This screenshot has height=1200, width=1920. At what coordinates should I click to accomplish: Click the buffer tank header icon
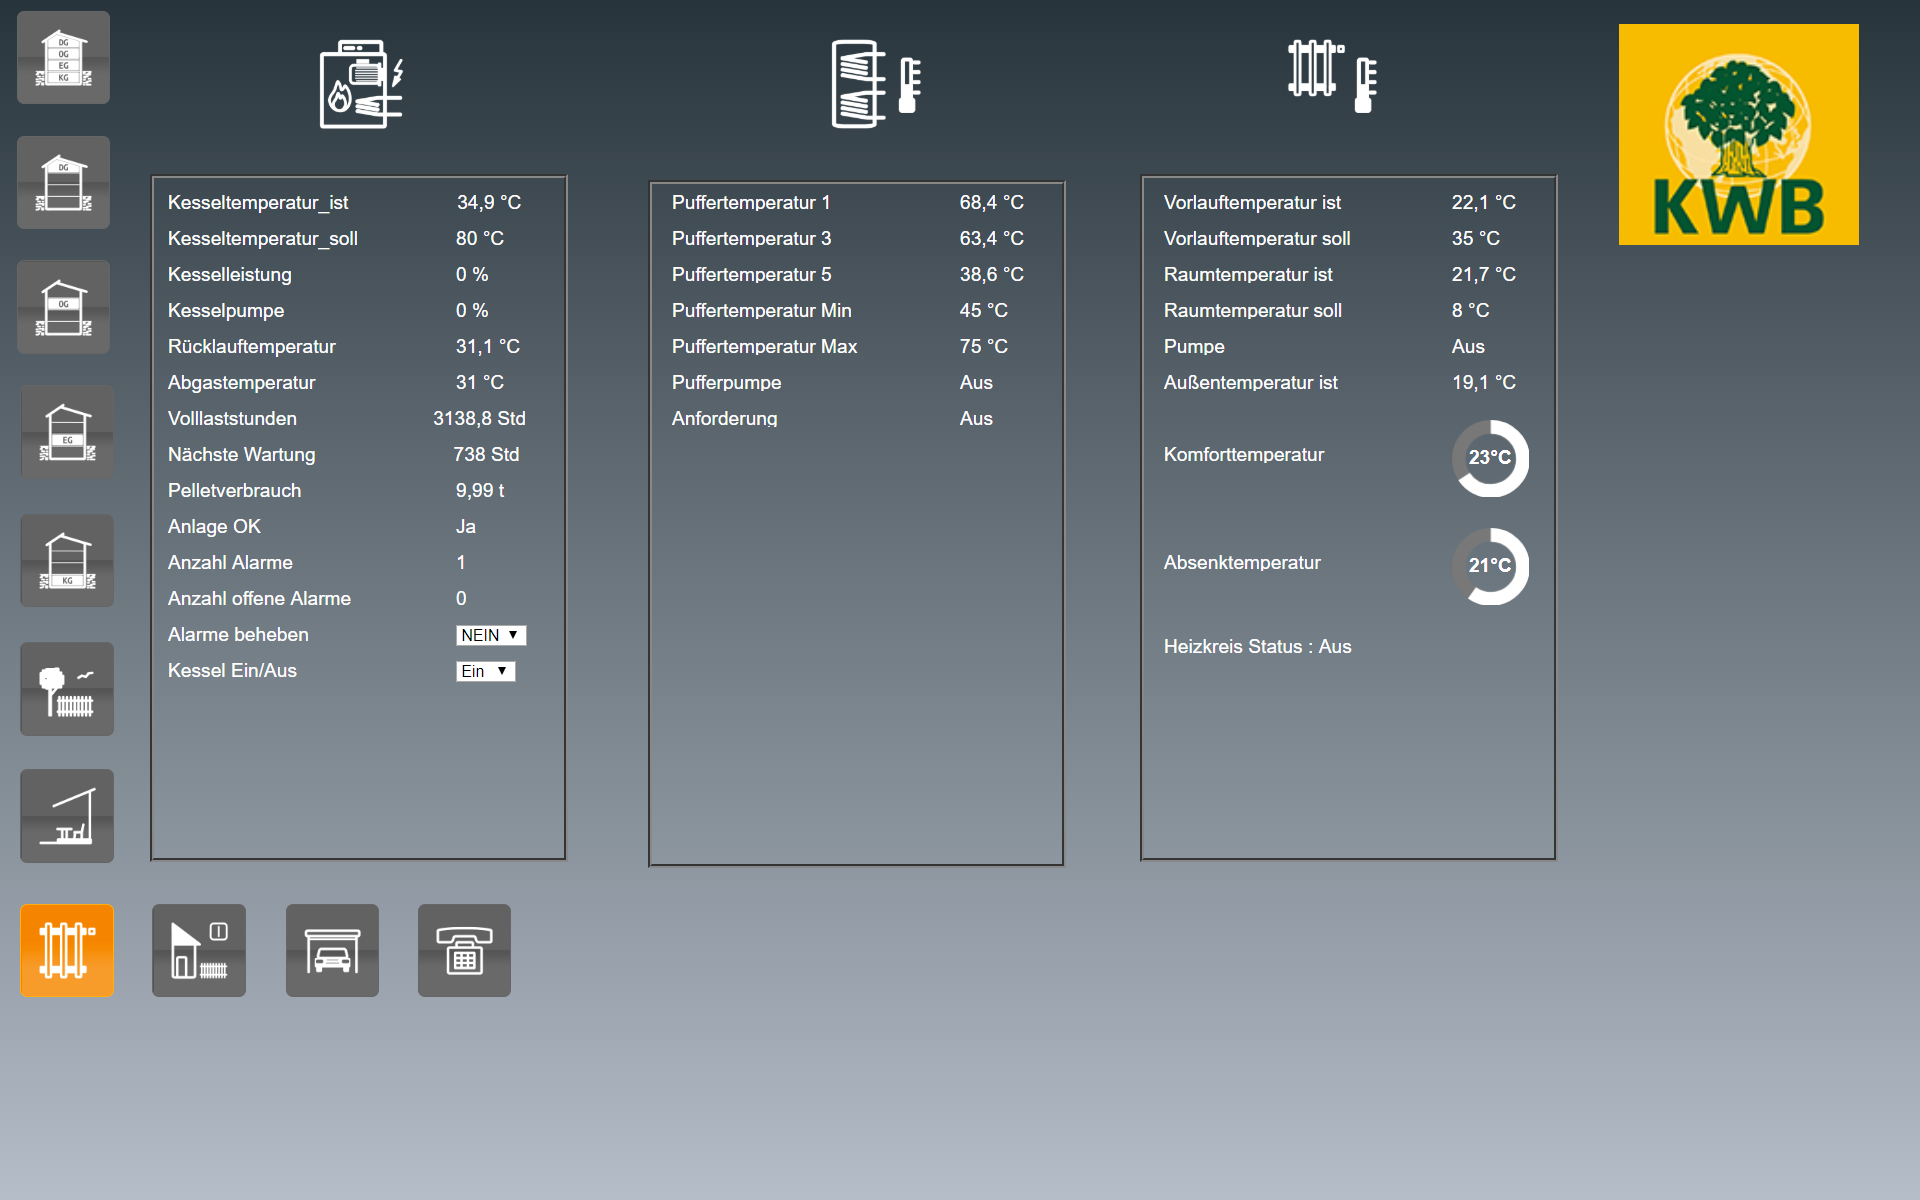pos(876,84)
